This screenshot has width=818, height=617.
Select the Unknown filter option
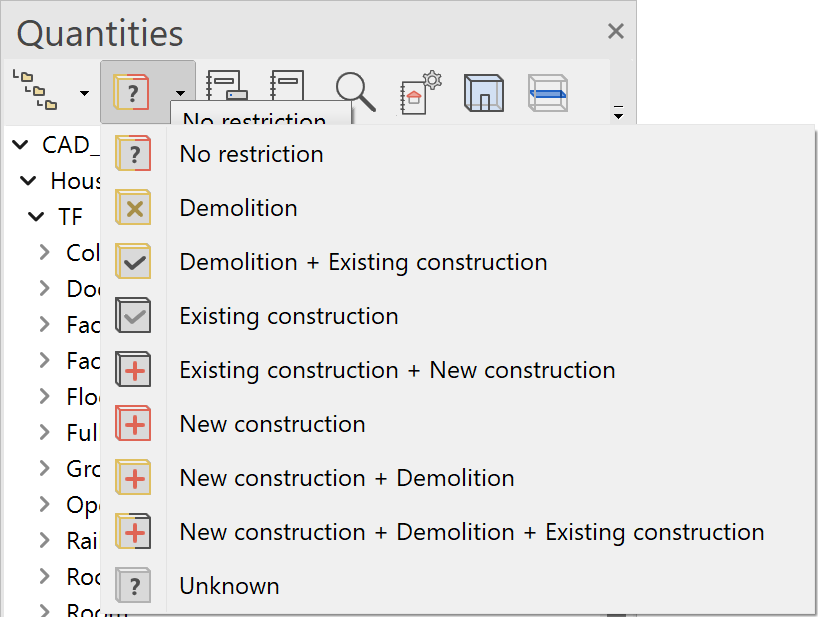pos(458,586)
